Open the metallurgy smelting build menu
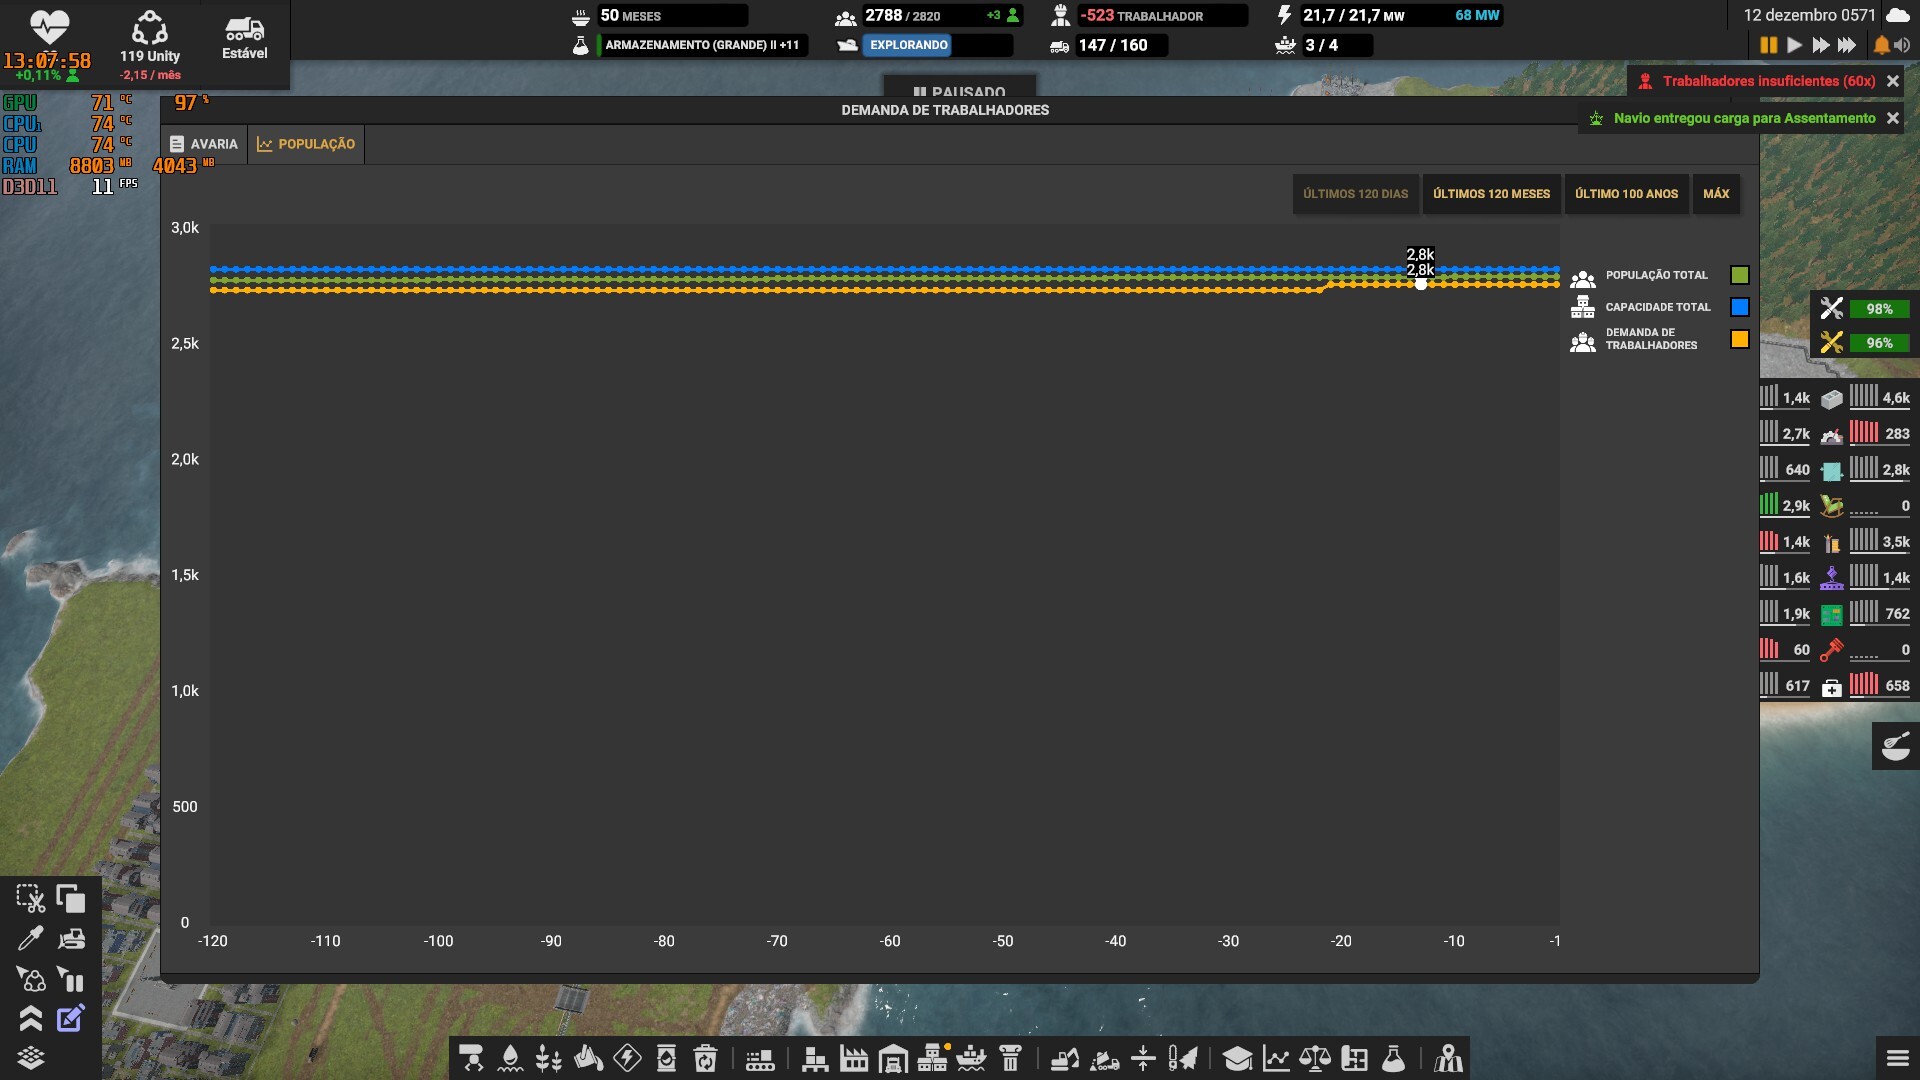This screenshot has width=1920, height=1080. pos(588,1058)
